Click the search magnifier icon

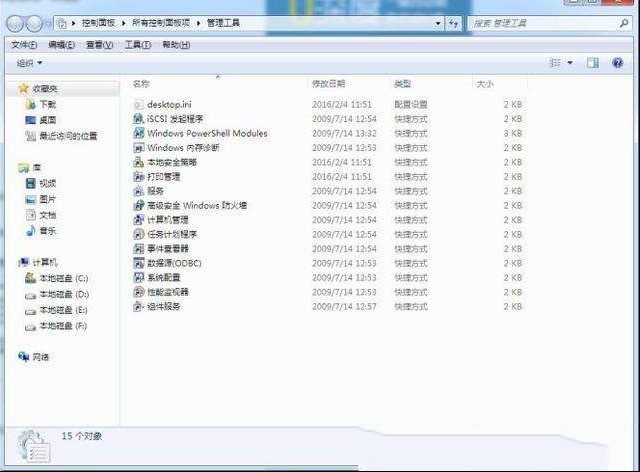(x=624, y=23)
